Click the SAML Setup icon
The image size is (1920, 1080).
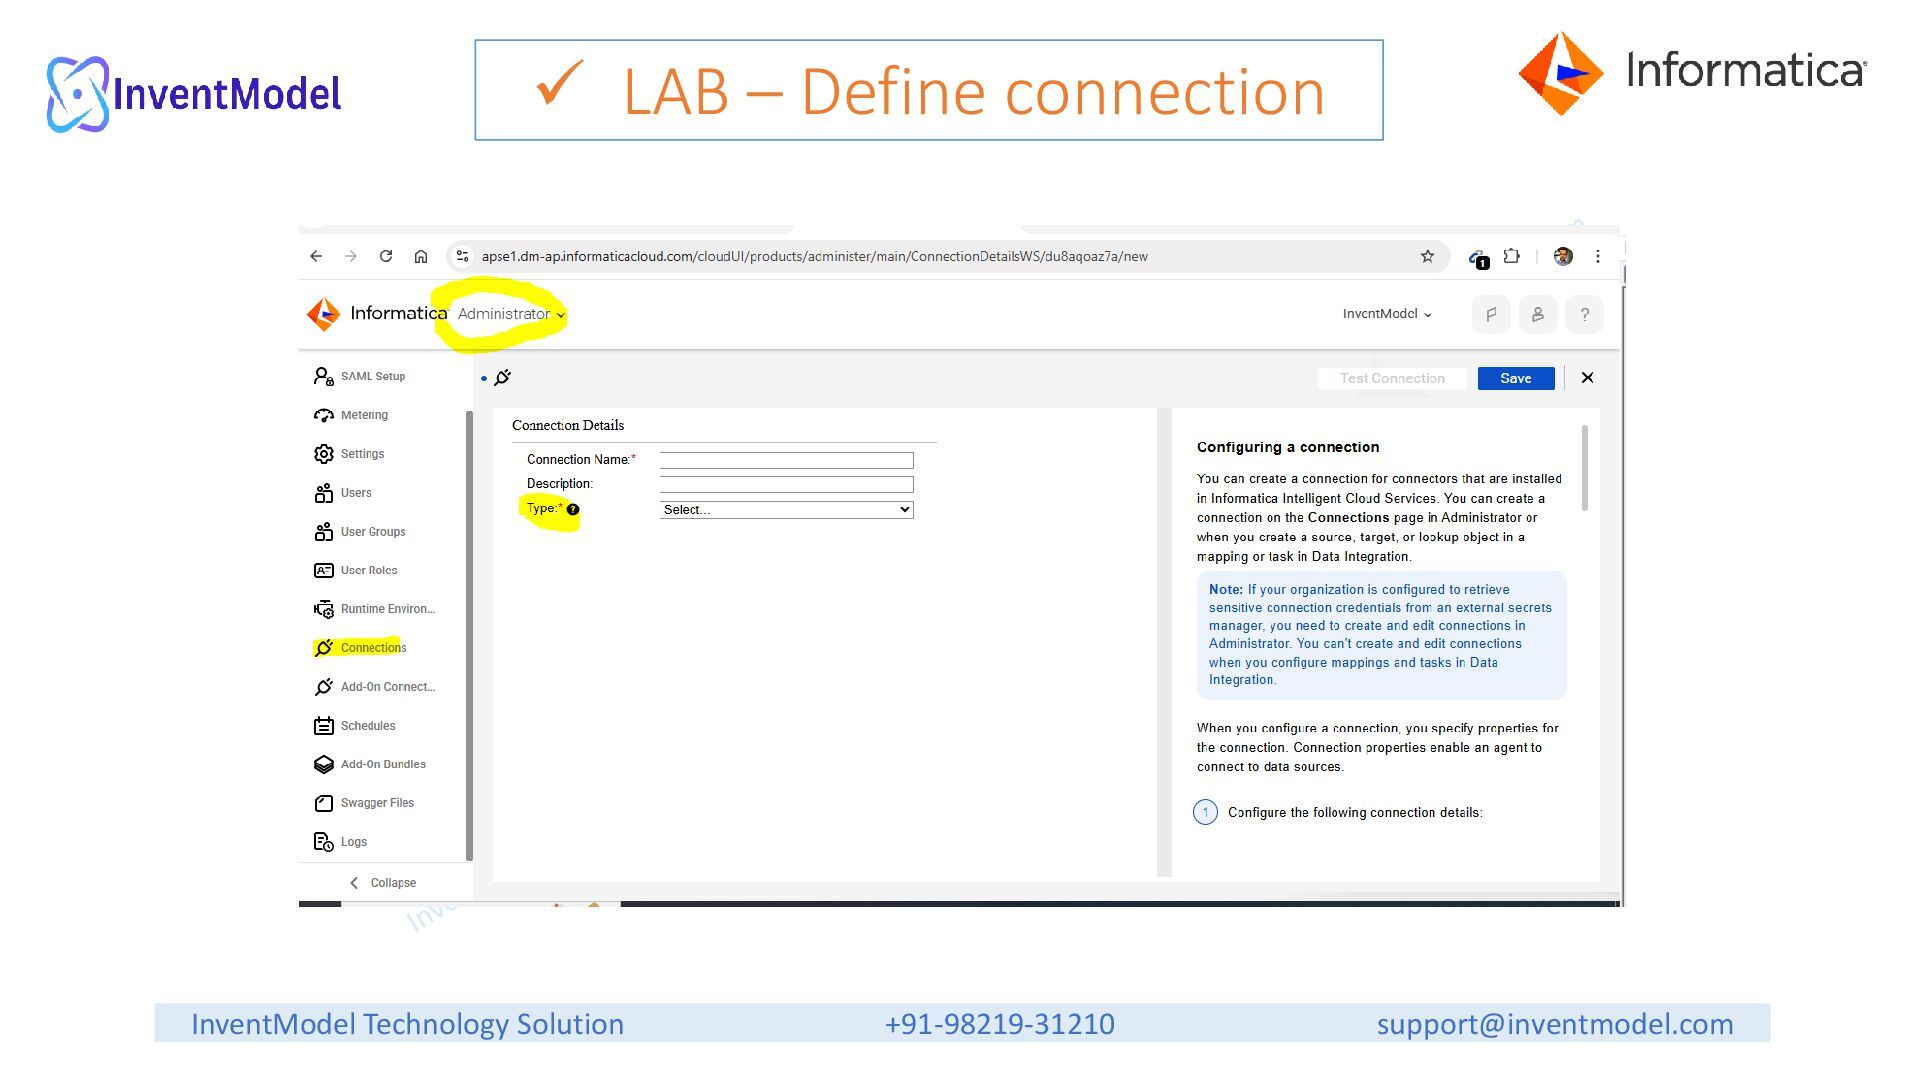pyautogui.click(x=324, y=377)
